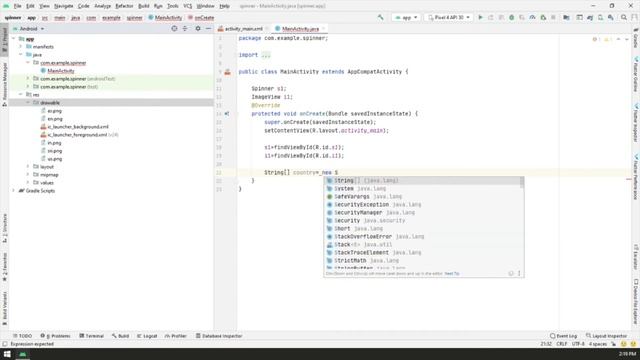Image resolution: width=640 pixels, height=360 pixels.
Task: Click the smiley feedback icon in status bar
Action: 624,344
